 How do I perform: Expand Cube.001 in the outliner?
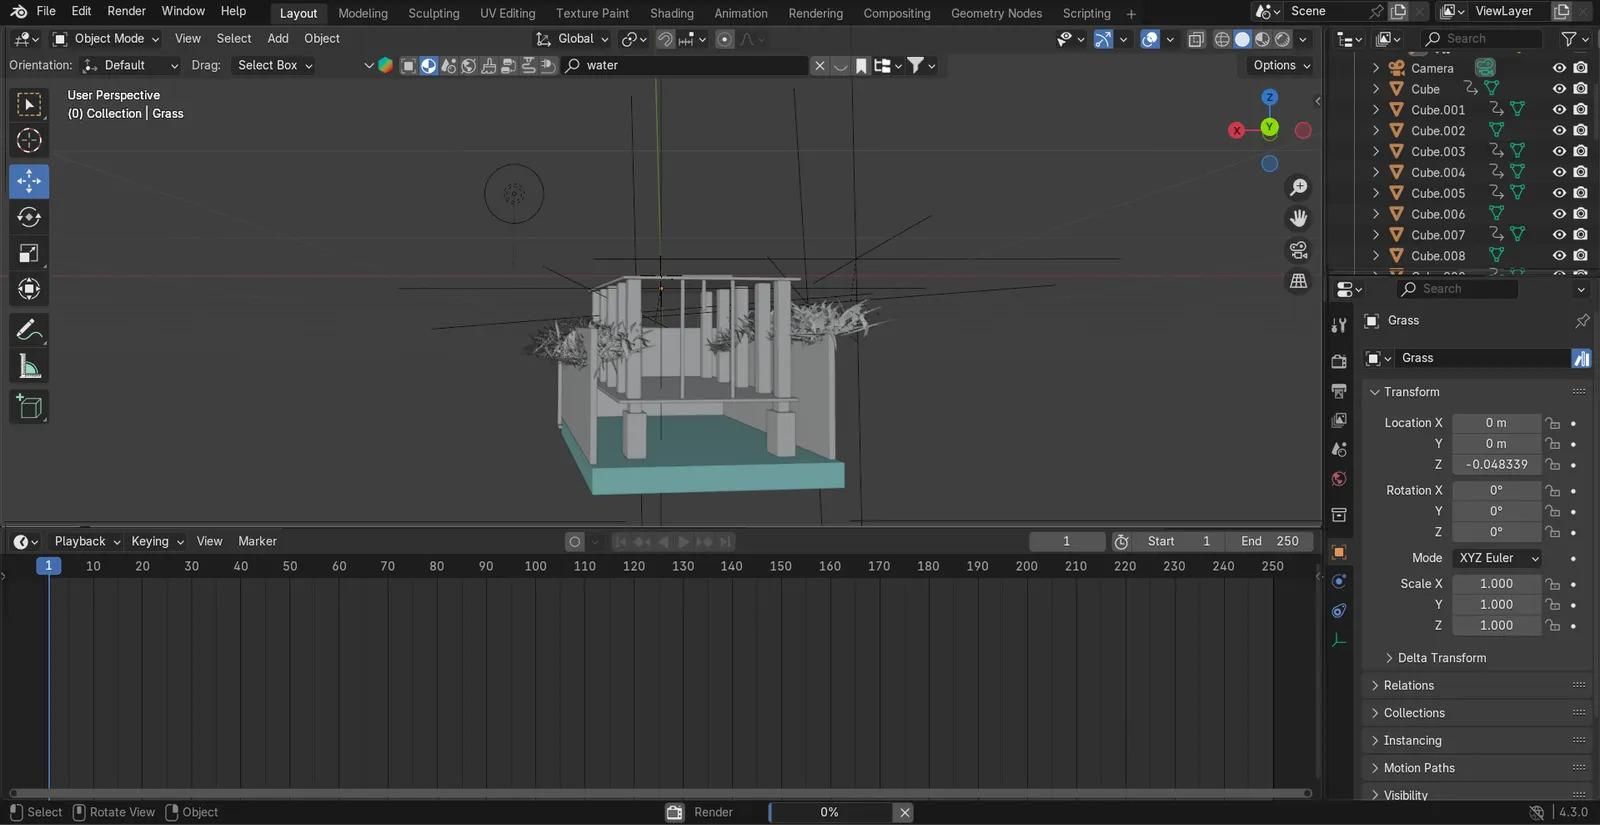click(x=1376, y=110)
